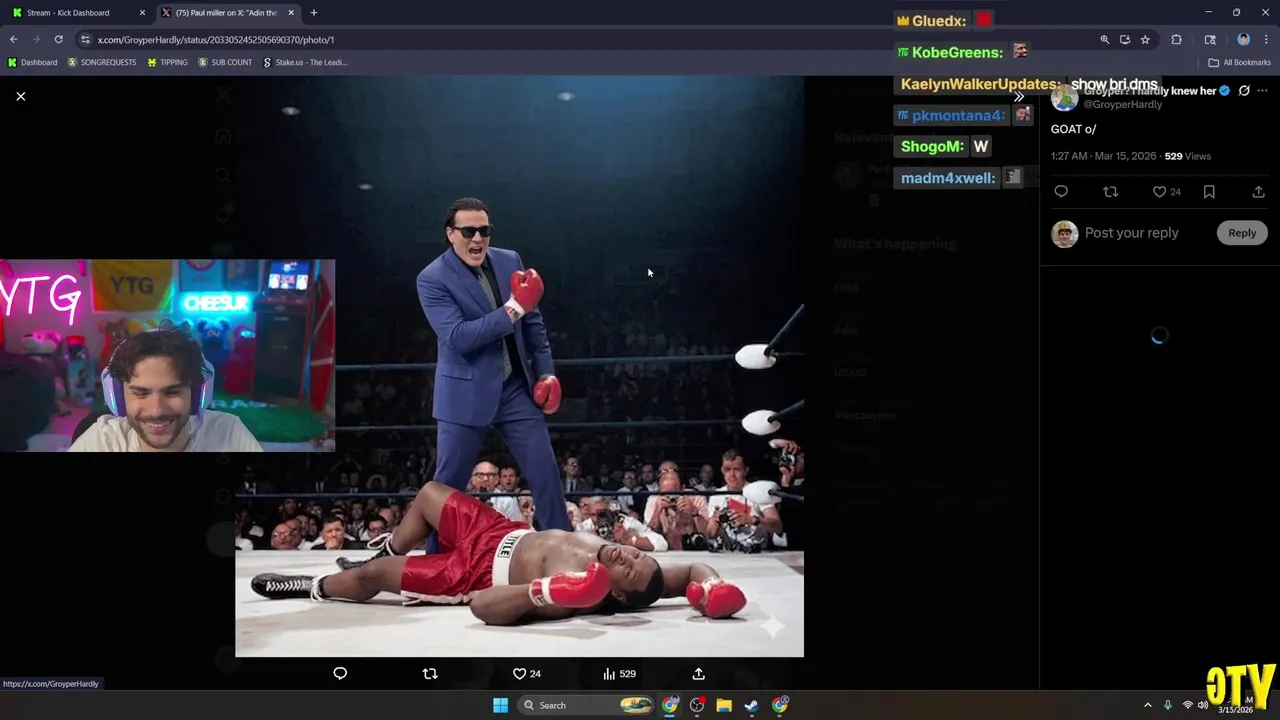This screenshot has height=720, width=1280.
Task: Show hidden system tray icons
Action: pos(1148,705)
